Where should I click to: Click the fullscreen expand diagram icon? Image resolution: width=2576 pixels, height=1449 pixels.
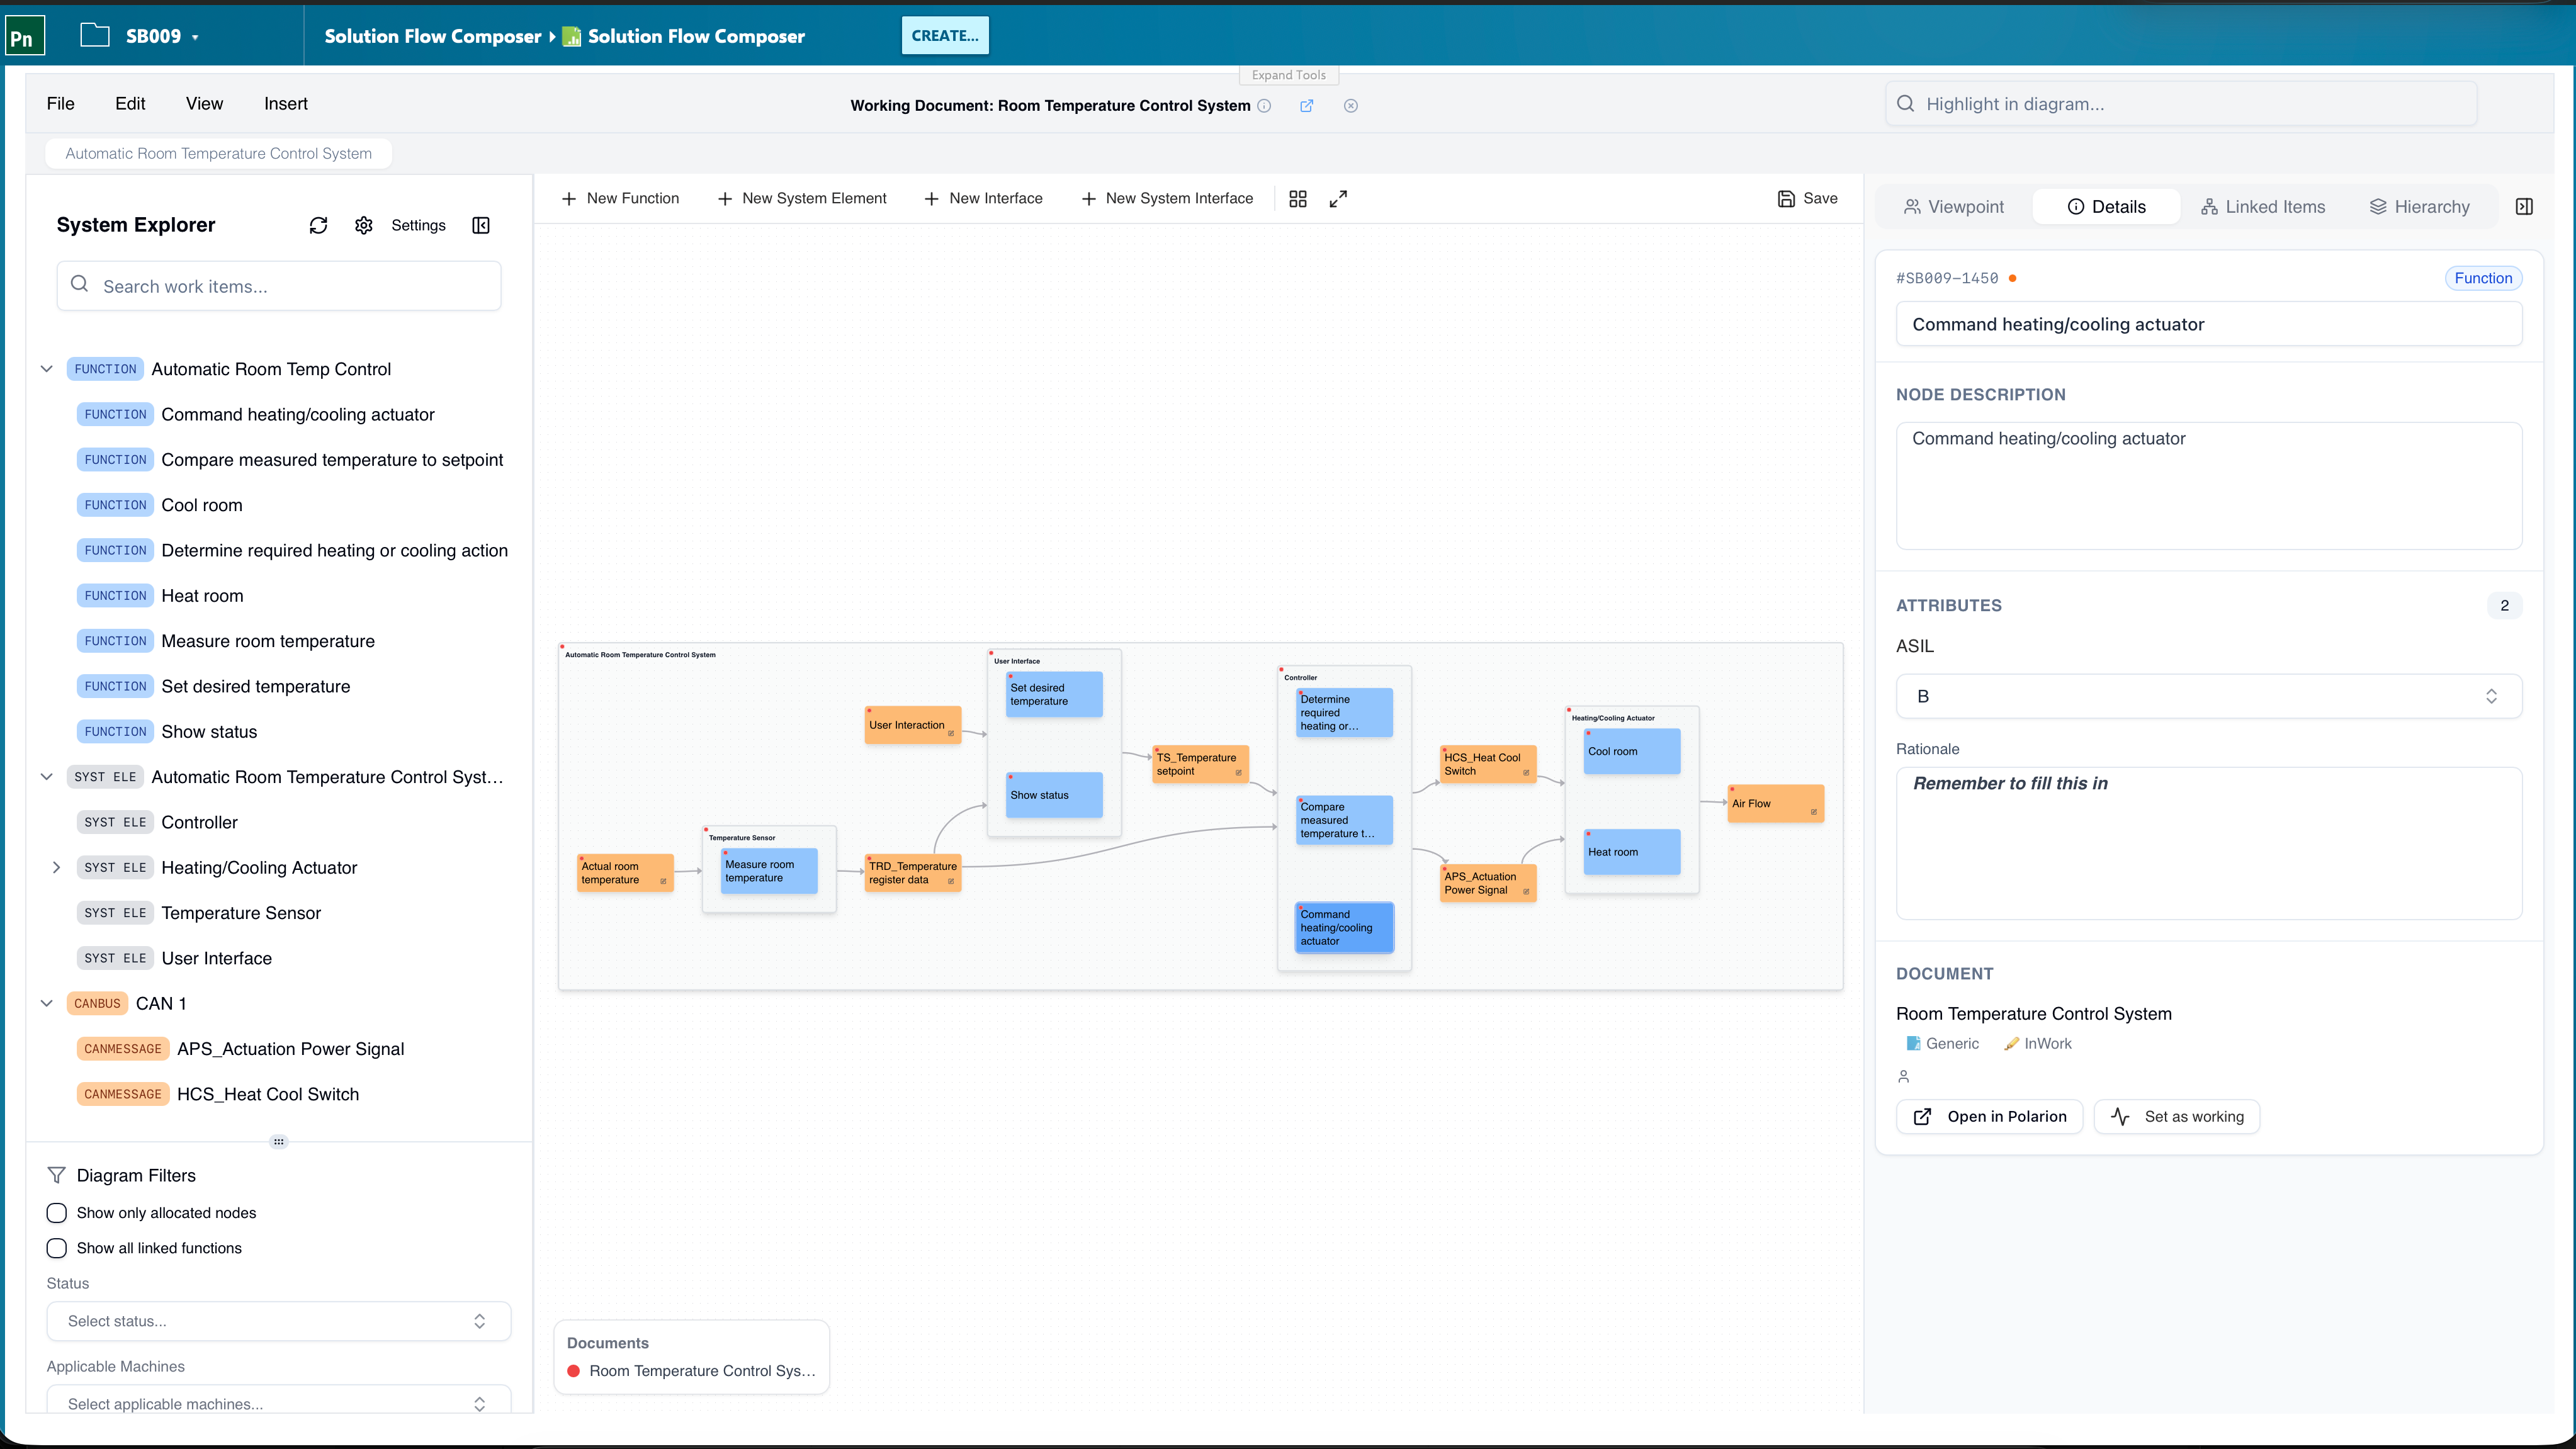tap(1338, 199)
